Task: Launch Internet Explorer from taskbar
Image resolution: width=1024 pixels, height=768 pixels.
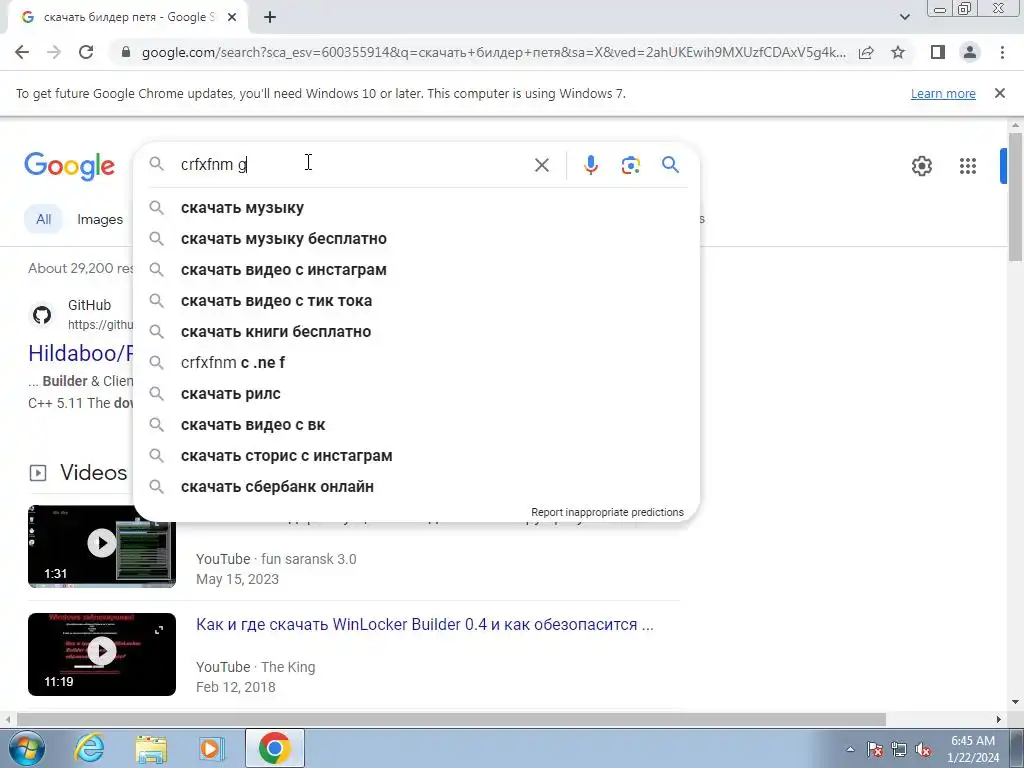Action: point(89,748)
